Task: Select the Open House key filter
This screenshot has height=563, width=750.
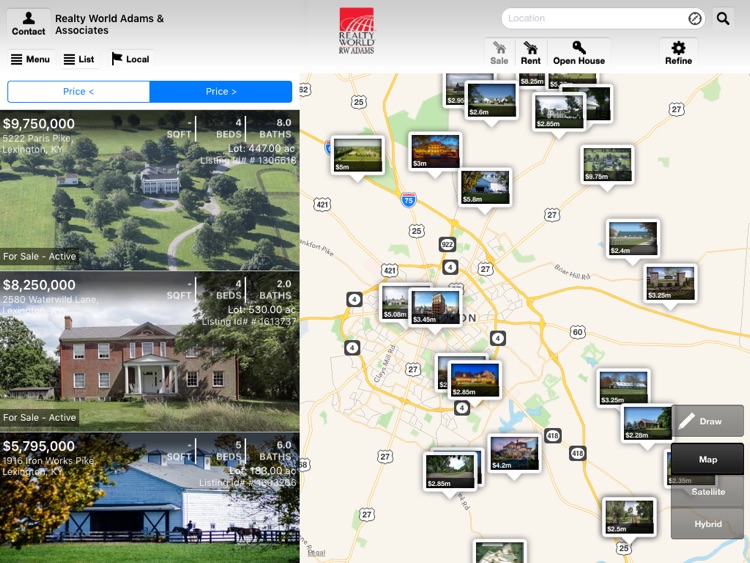Action: coord(579,53)
